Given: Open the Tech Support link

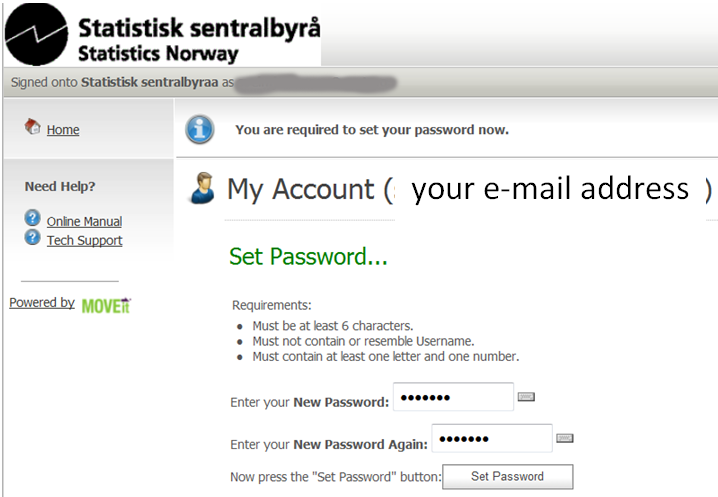Looking at the screenshot, I should [x=84, y=240].
